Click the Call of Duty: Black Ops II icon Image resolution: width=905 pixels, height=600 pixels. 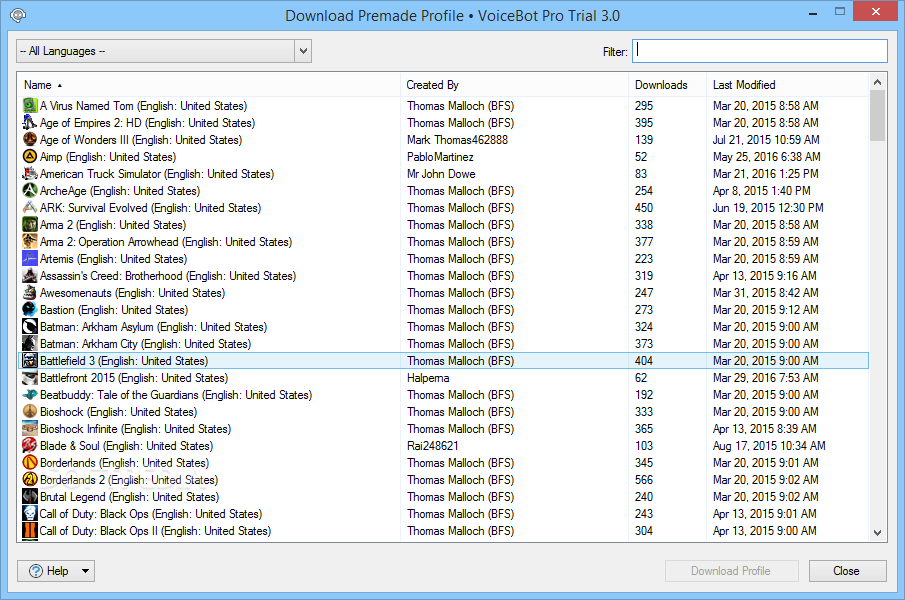click(x=30, y=531)
